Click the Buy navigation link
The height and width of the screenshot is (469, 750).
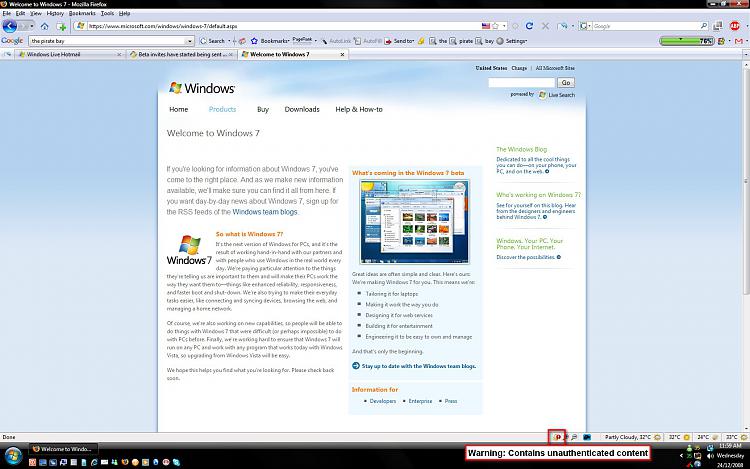point(263,109)
